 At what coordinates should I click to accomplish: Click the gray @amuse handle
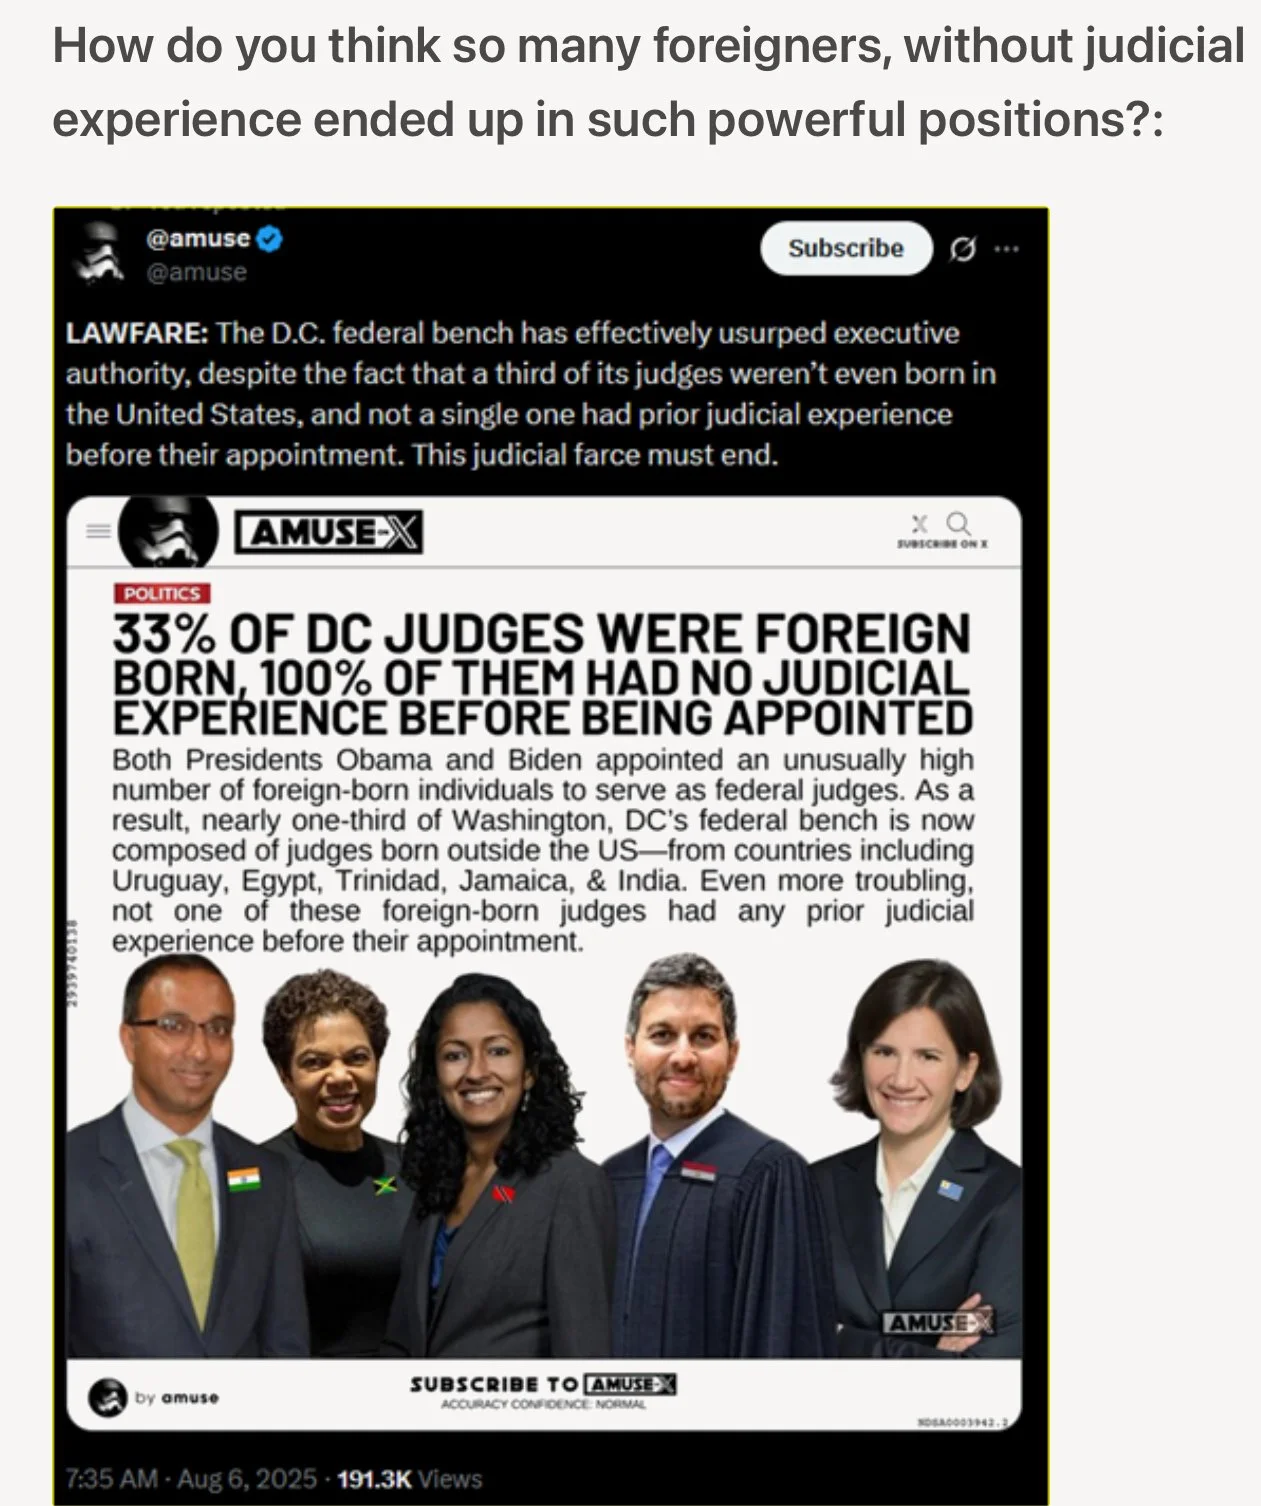196,272
